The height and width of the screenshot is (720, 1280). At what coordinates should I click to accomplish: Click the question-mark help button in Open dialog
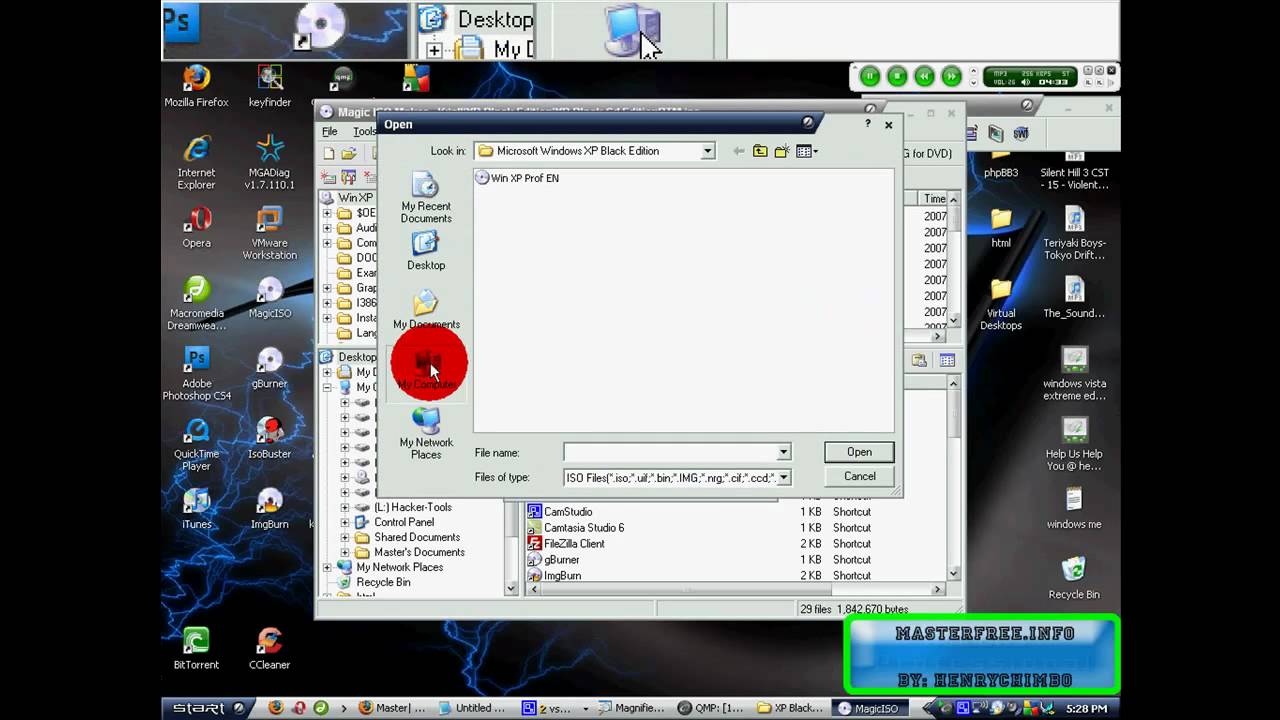tap(867, 124)
